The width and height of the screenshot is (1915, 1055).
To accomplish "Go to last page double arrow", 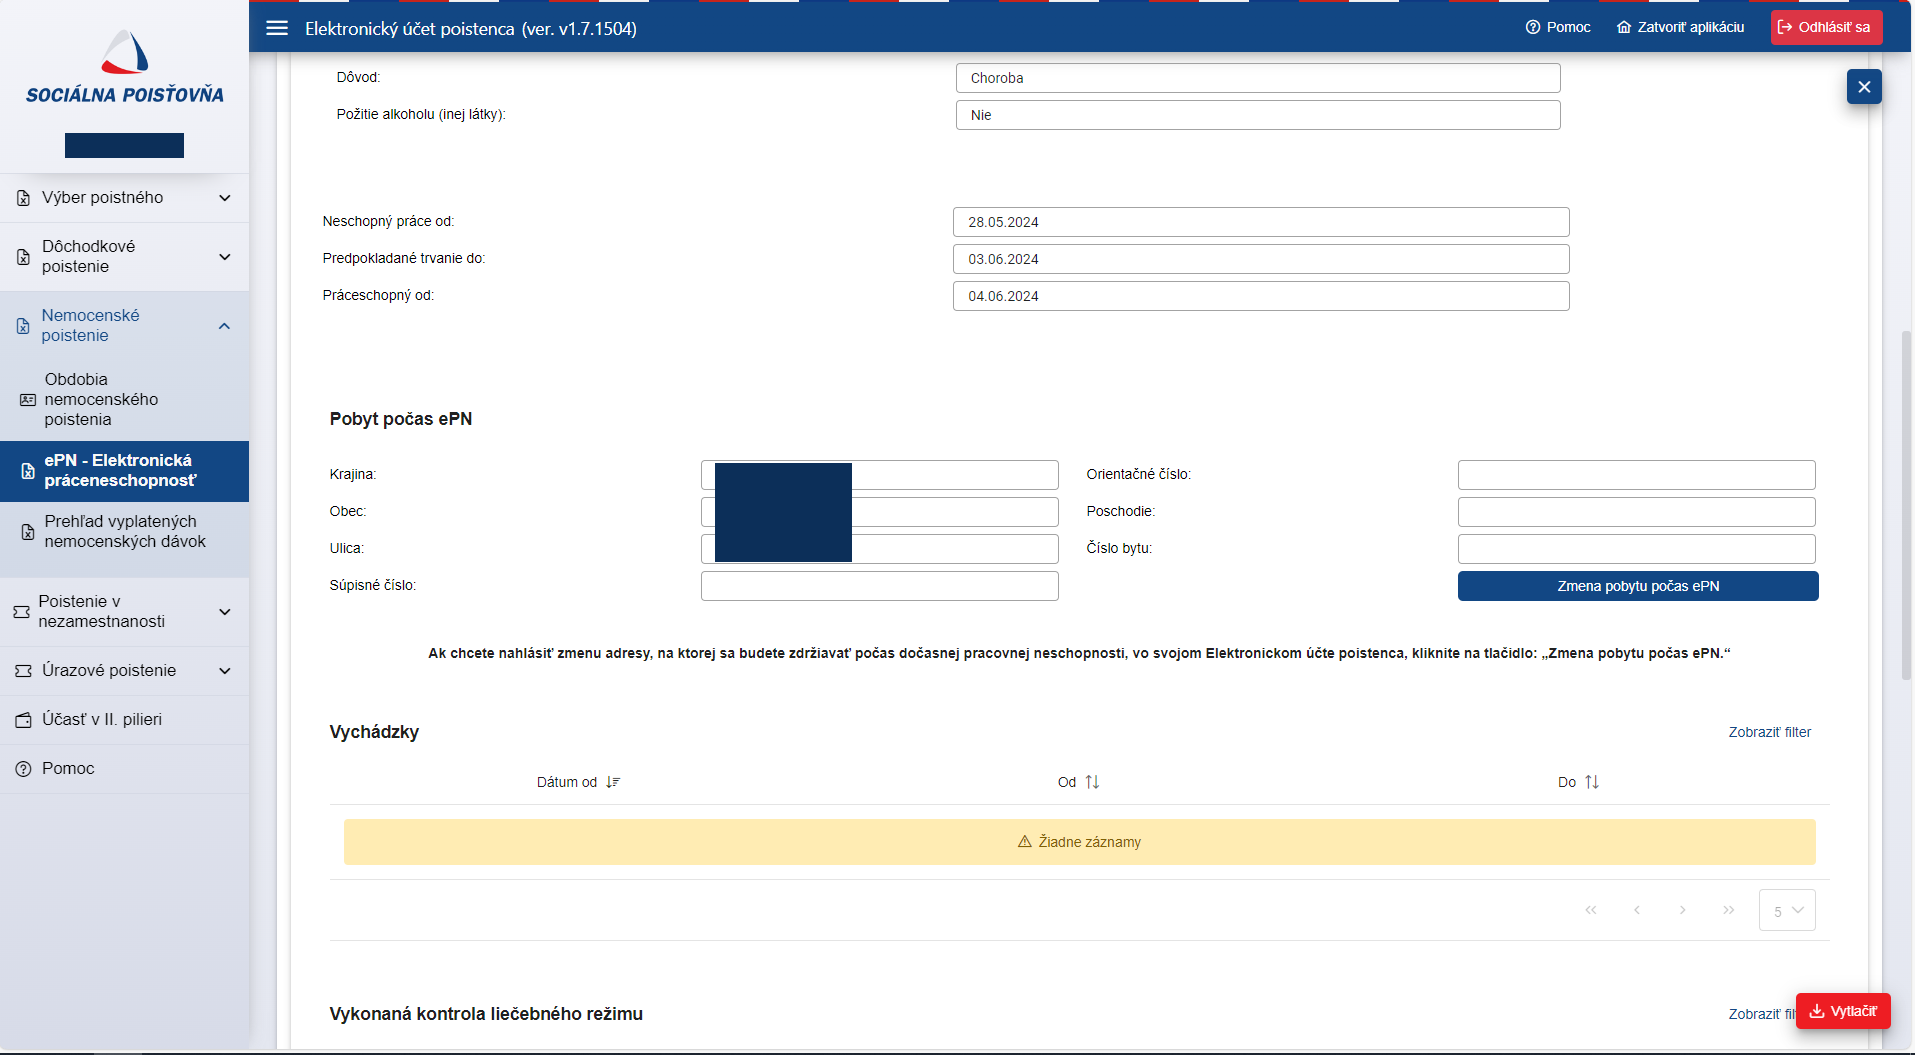I will [1729, 910].
